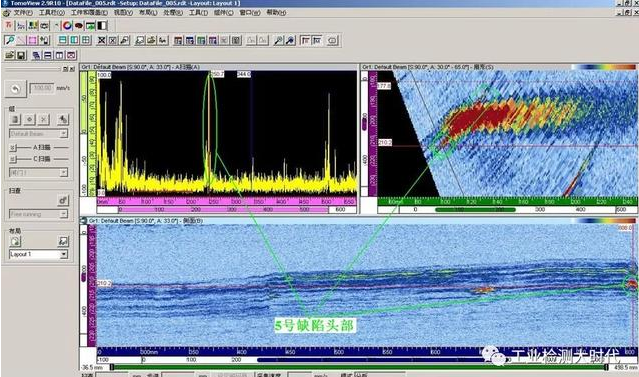Screen dimensions: 639x377
Task: Select the magnifier zoom tool in toolbar
Action: [x=10, y=40]
